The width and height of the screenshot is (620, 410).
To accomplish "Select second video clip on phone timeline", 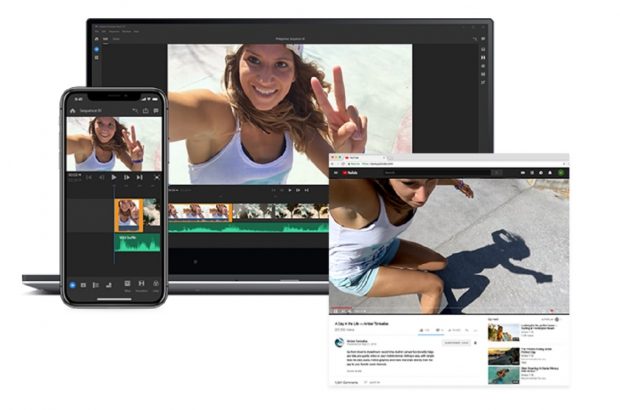I will (152, 212).
